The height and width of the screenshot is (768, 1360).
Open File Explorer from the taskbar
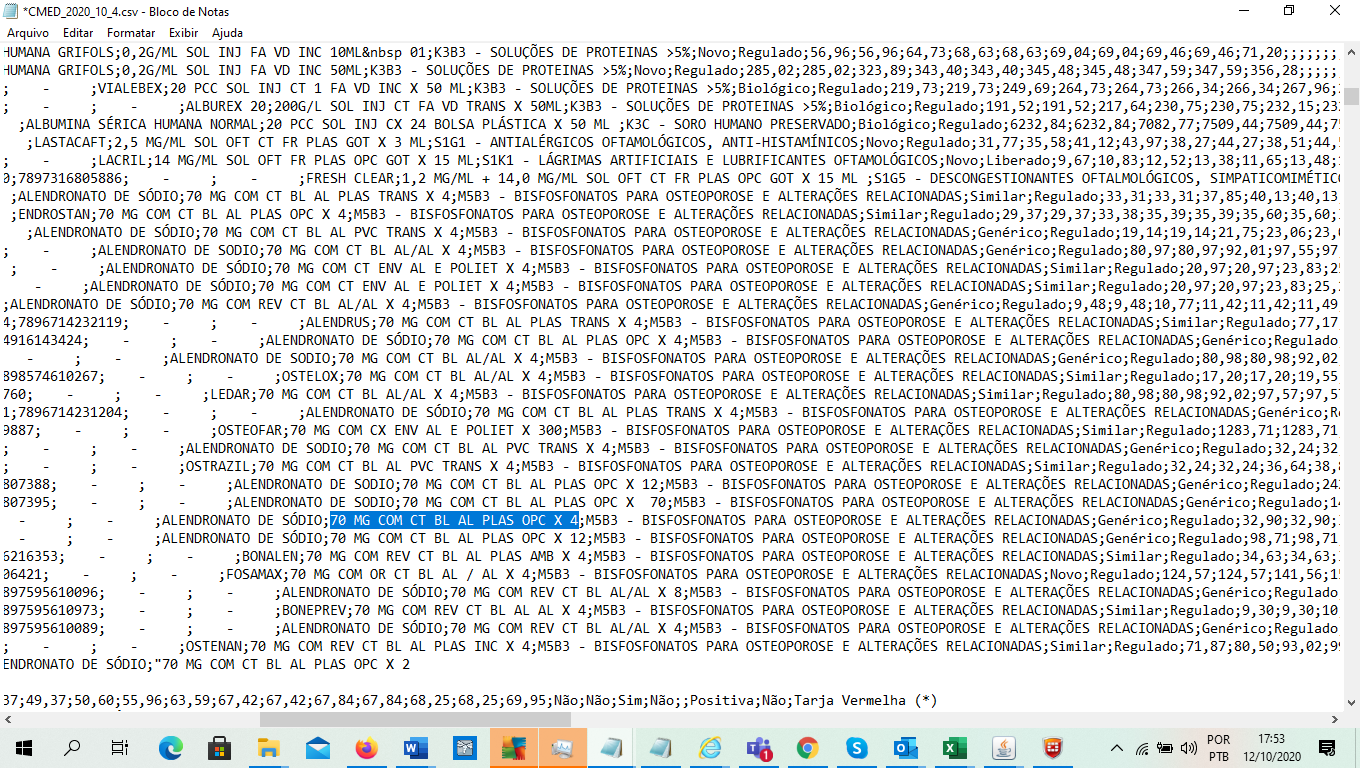pyautogui.click(x=269, y=747)
